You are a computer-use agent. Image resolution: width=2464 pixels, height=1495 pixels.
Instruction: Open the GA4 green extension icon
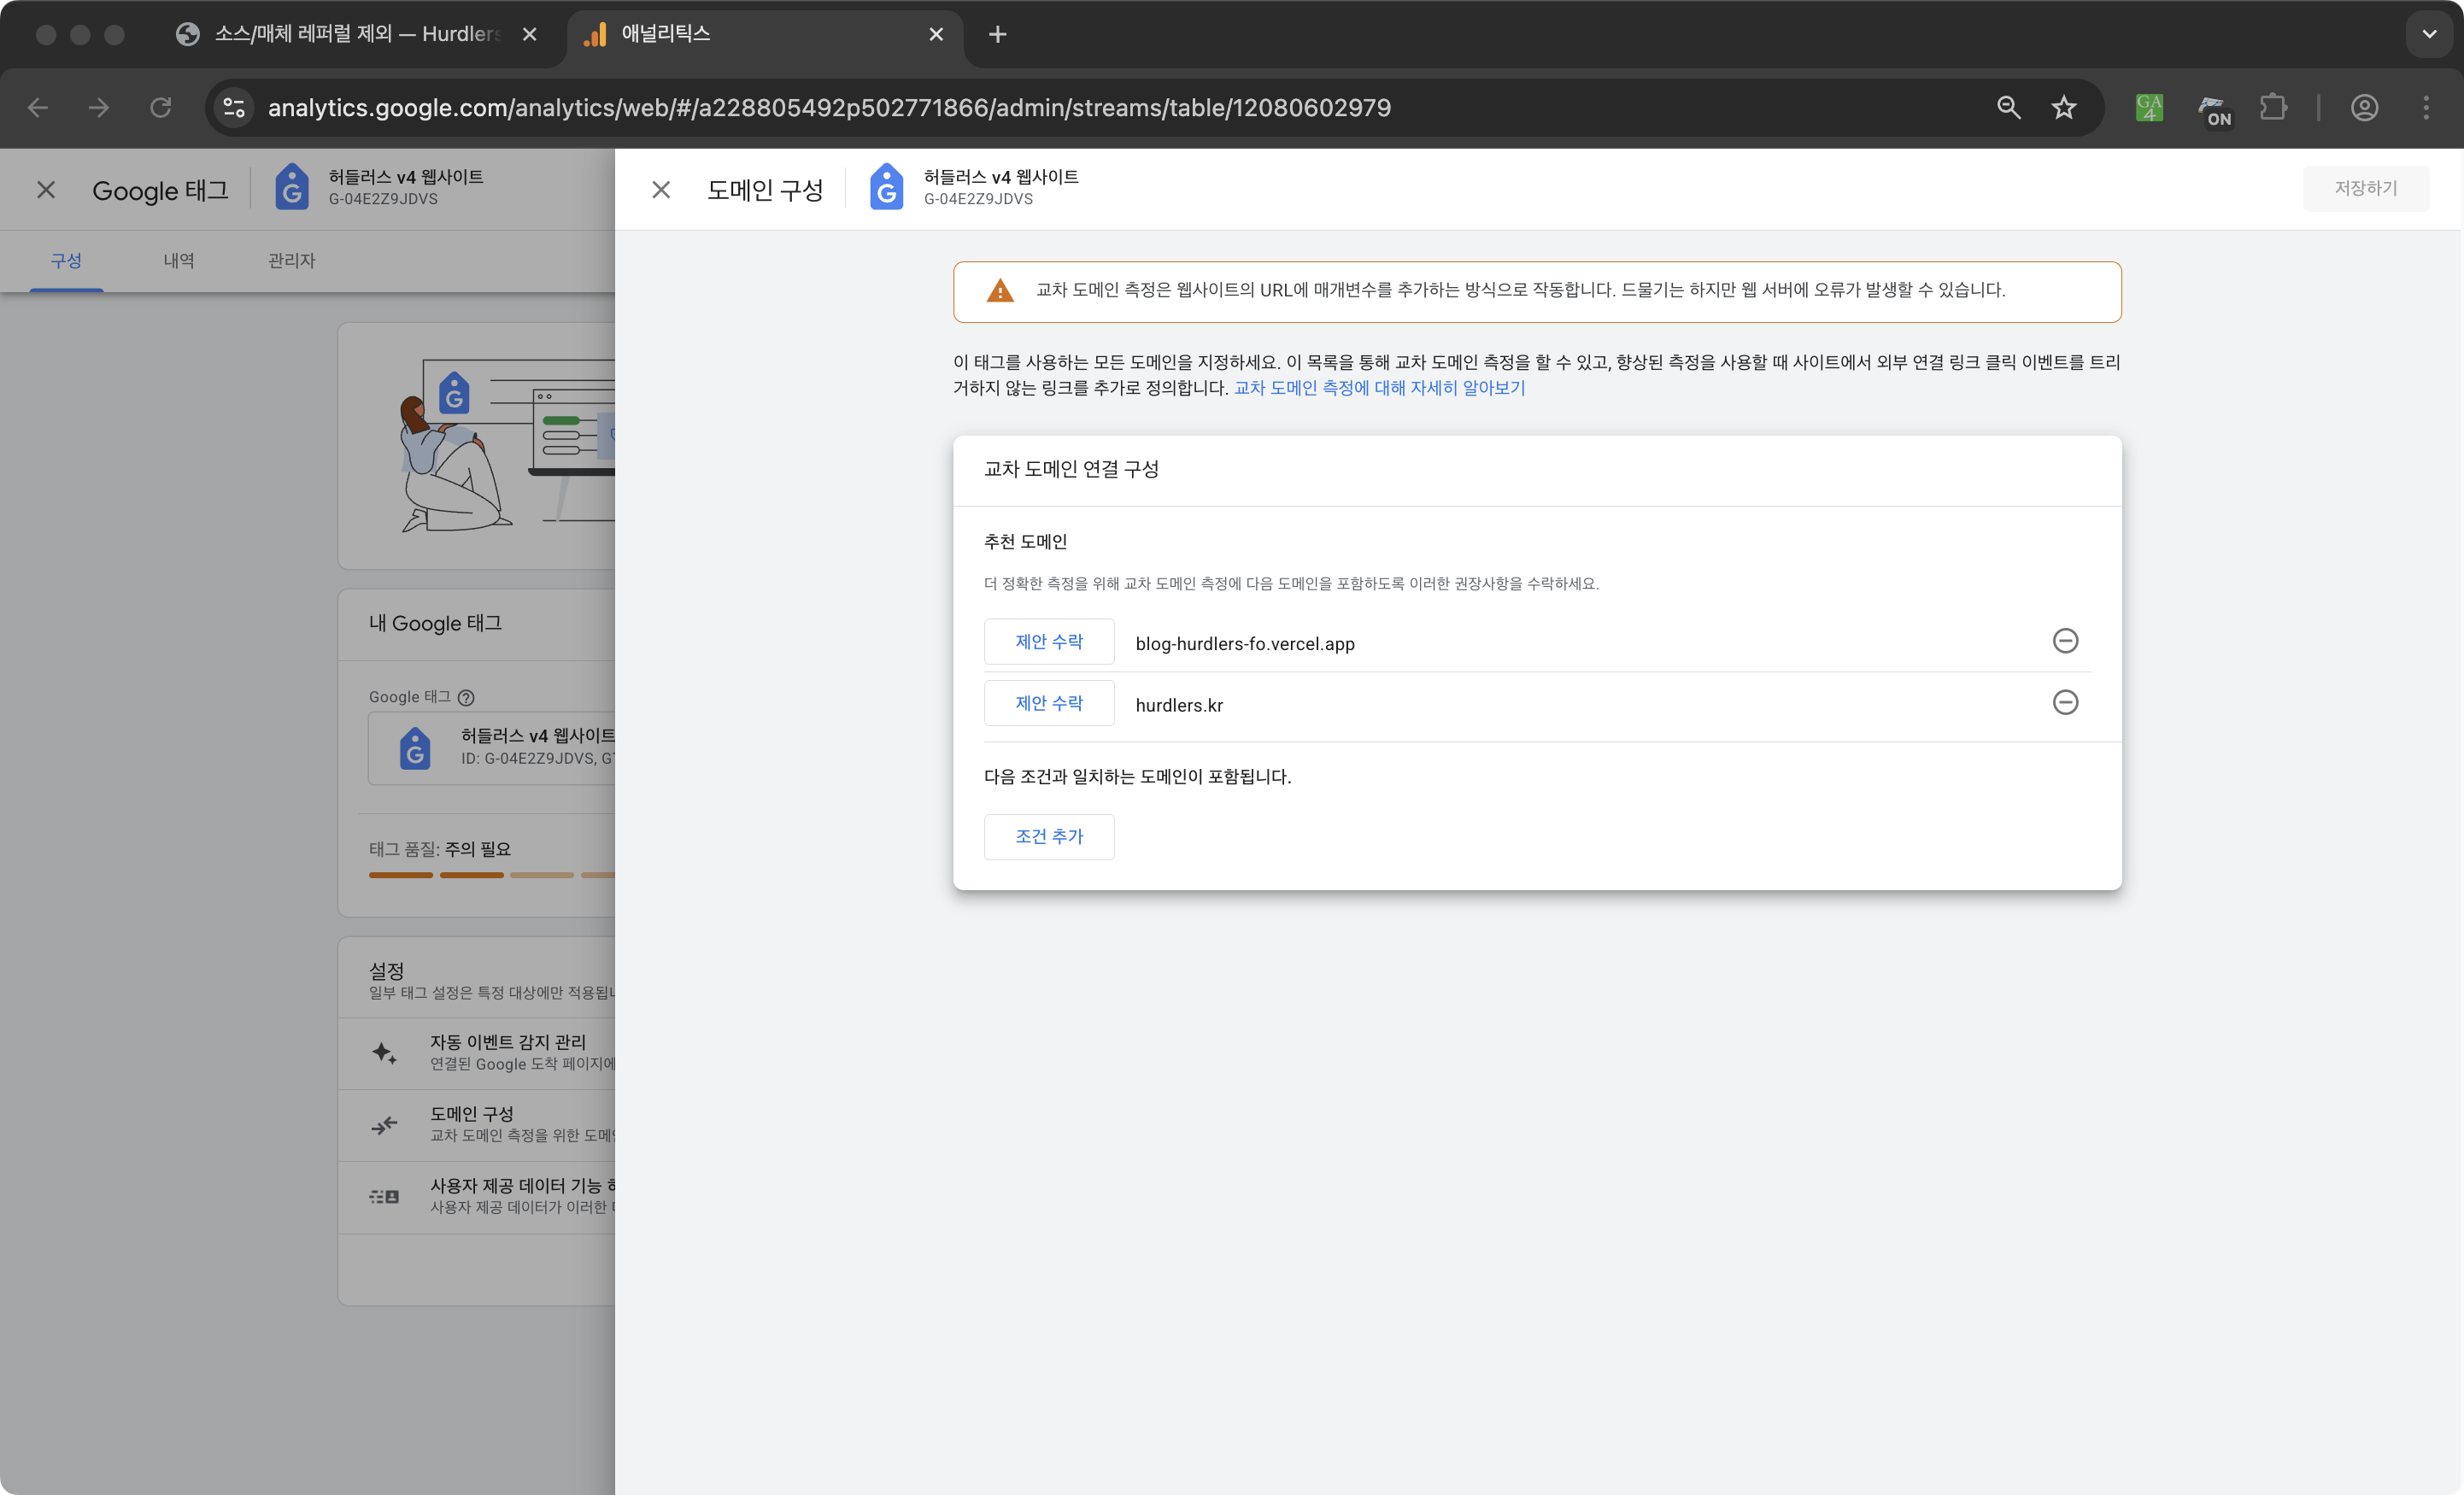pos(2149,108)
